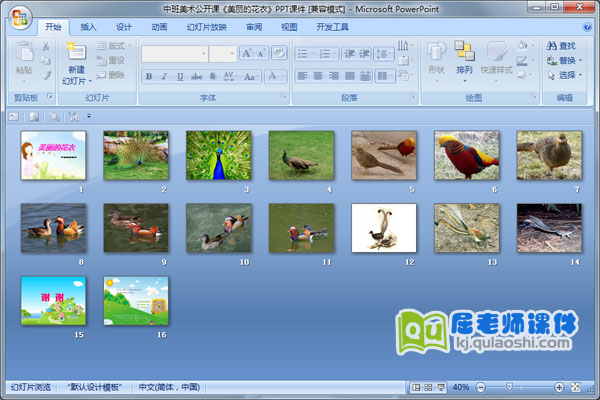Start Slide Show from status bar
Image resolution: width=600 pixels, height=400 pixels.
[441, 387]
